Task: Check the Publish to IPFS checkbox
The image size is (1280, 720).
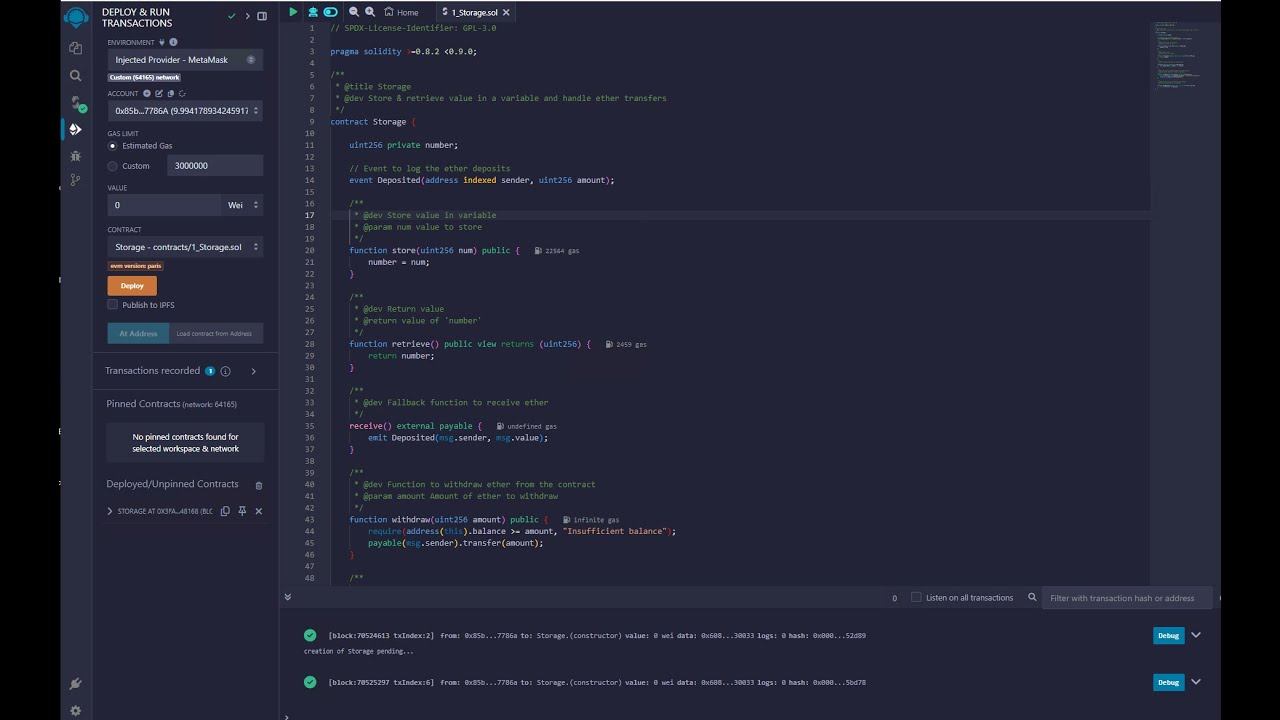Action: point(112,305)
